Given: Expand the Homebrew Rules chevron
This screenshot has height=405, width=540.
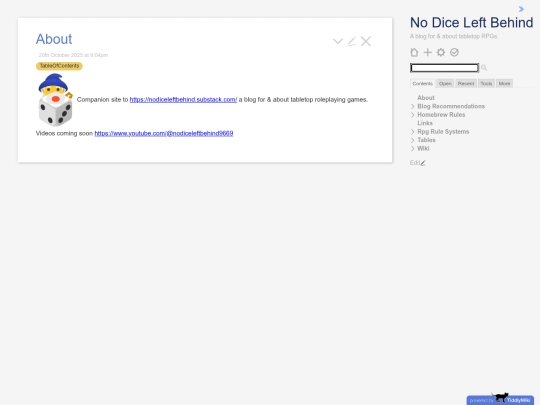Looking at the screenshot, I should [413, 115].
